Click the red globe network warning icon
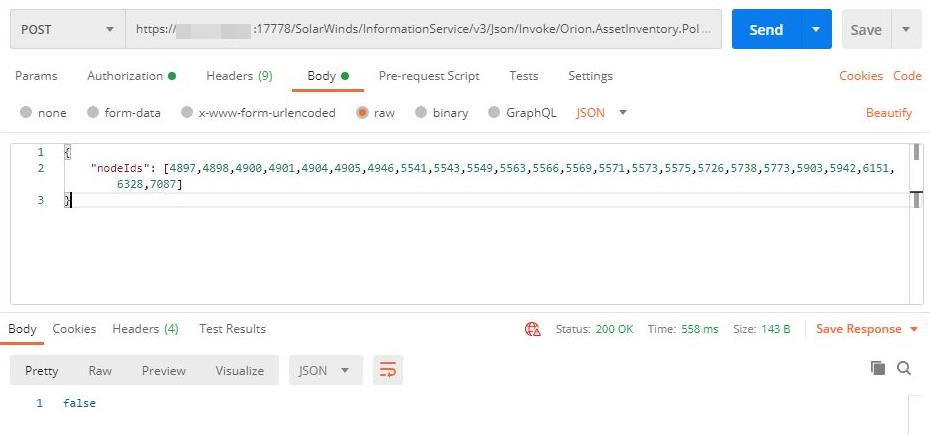The image size is (930, 435). pyautogui.click(x=533, y=329)
